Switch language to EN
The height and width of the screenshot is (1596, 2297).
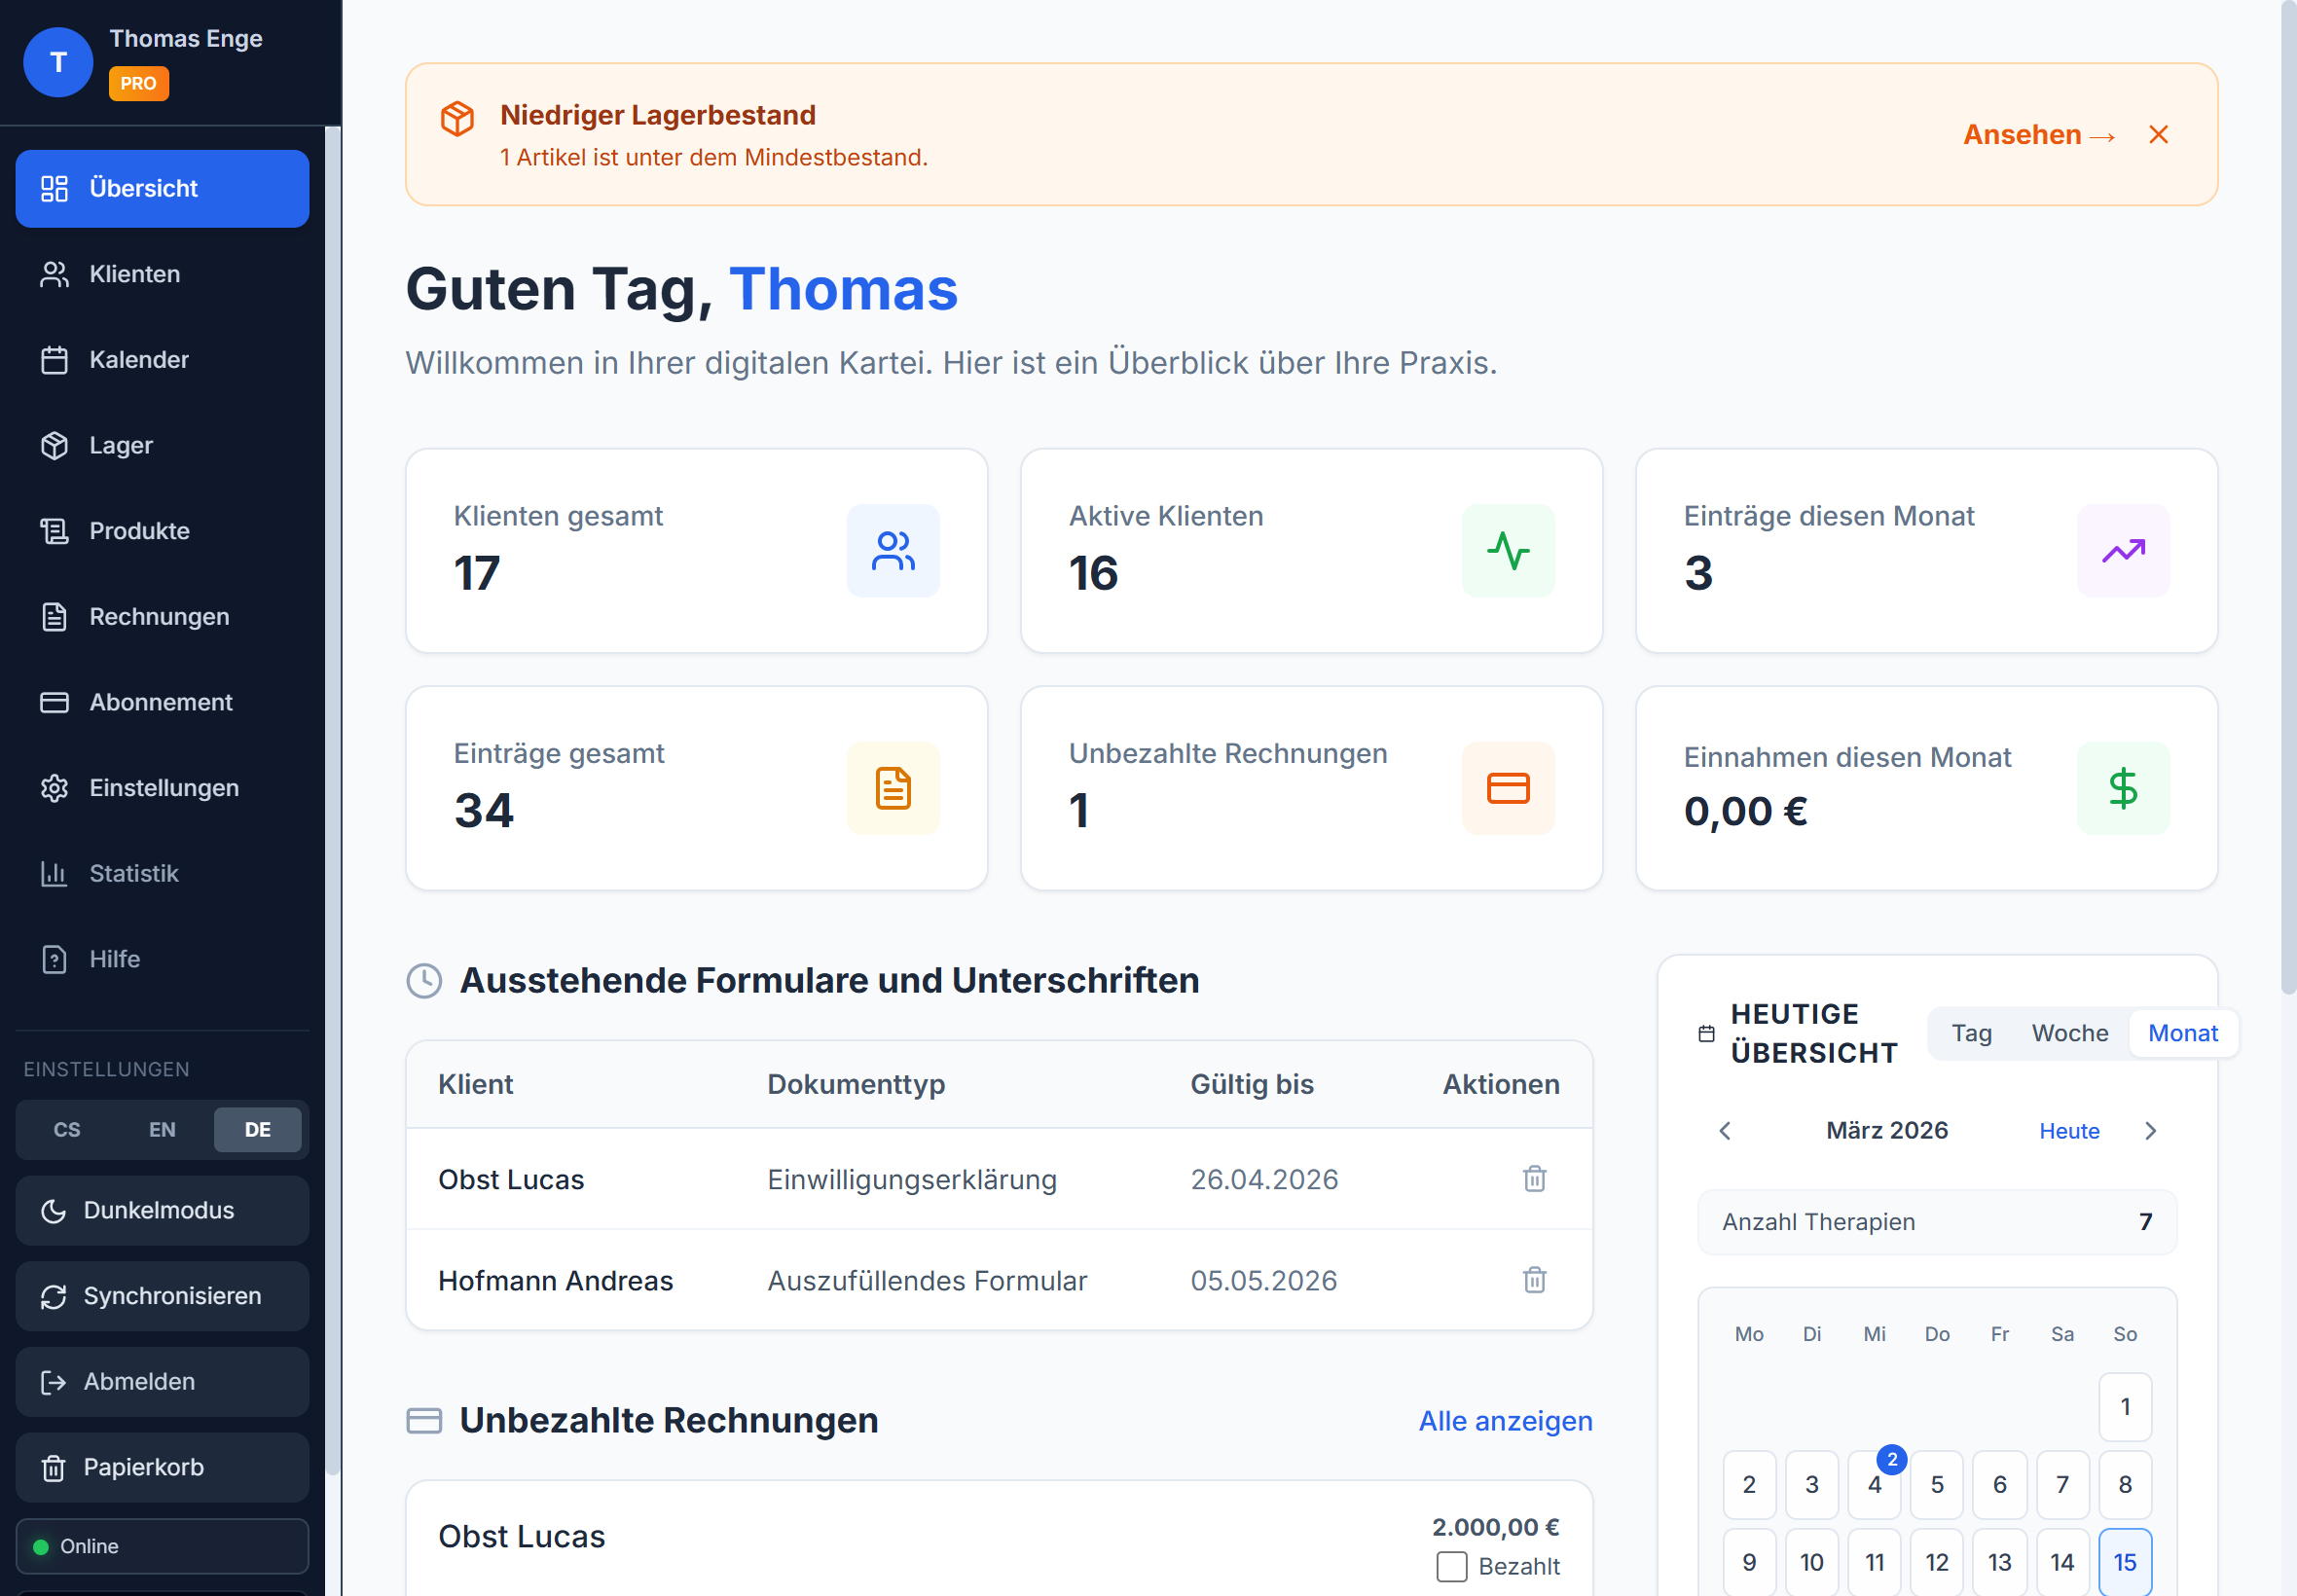coord(162,1129)
